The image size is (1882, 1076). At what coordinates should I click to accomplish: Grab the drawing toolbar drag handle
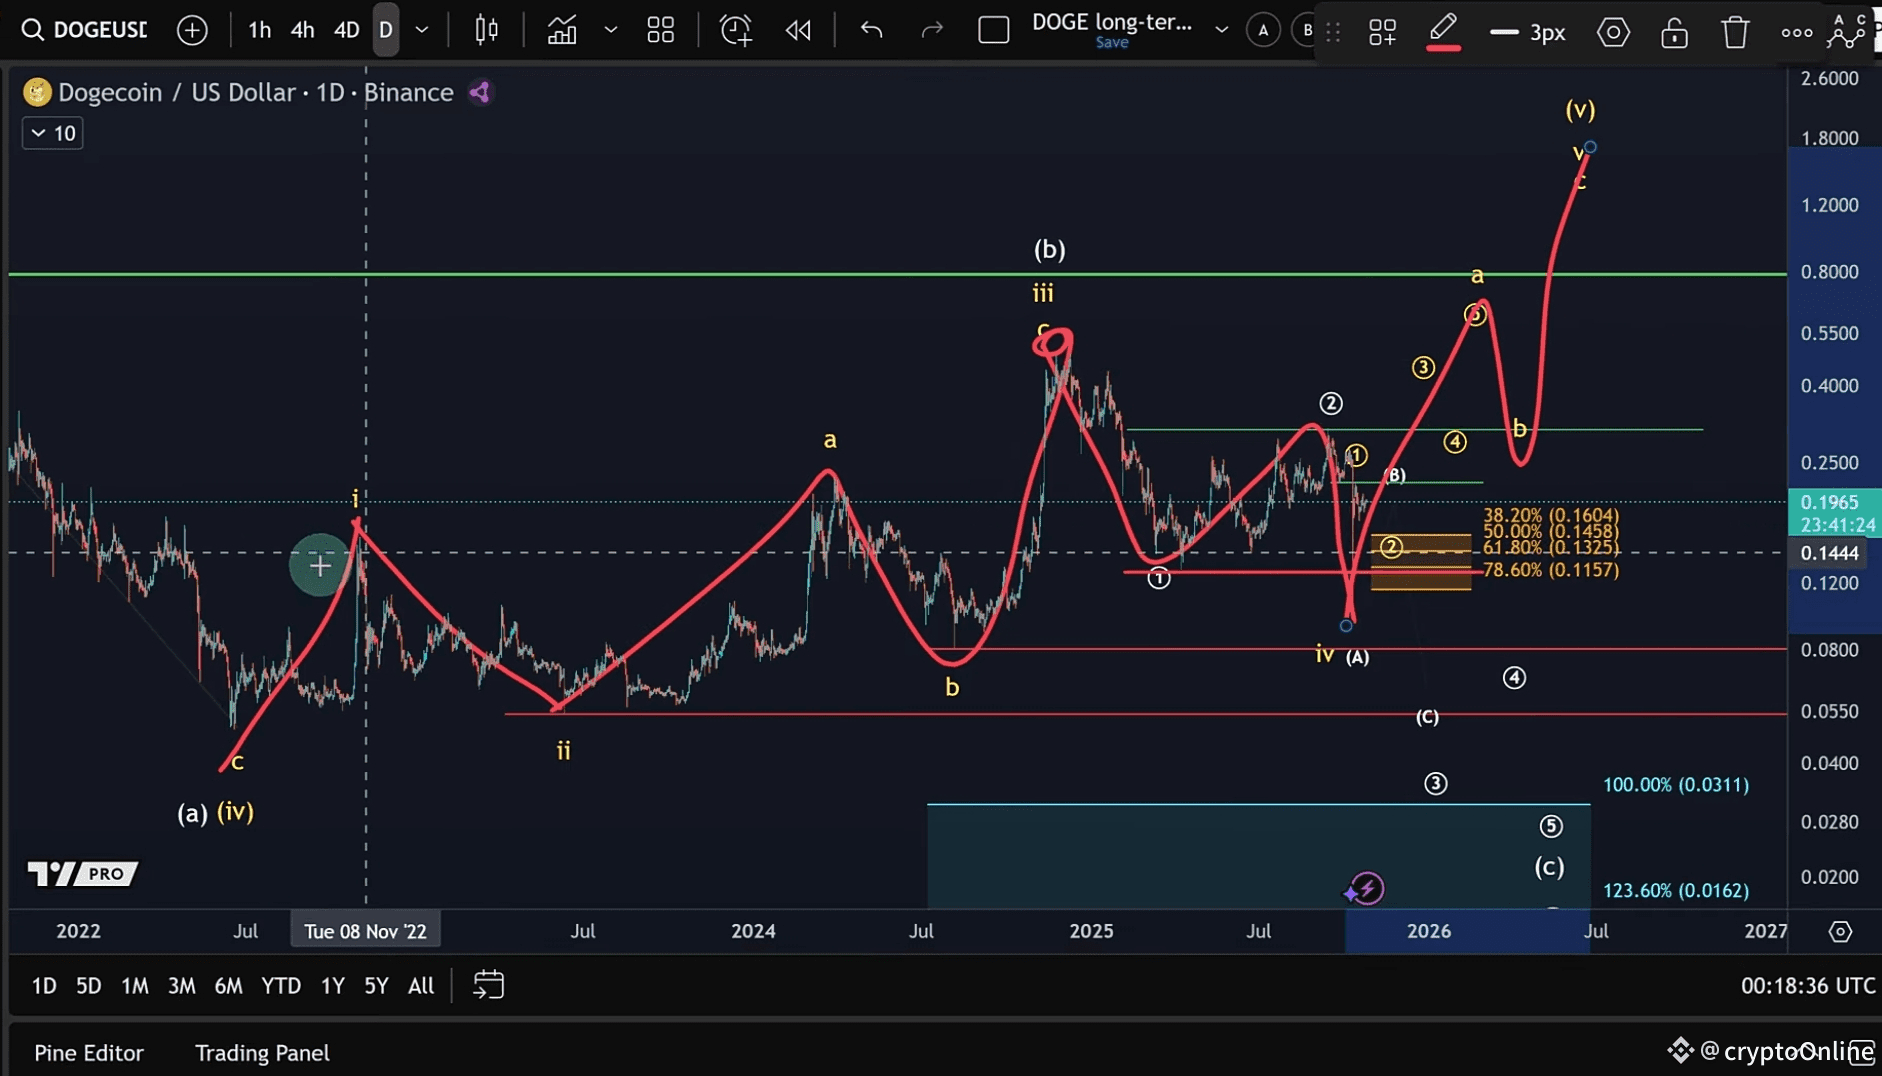1333,32
